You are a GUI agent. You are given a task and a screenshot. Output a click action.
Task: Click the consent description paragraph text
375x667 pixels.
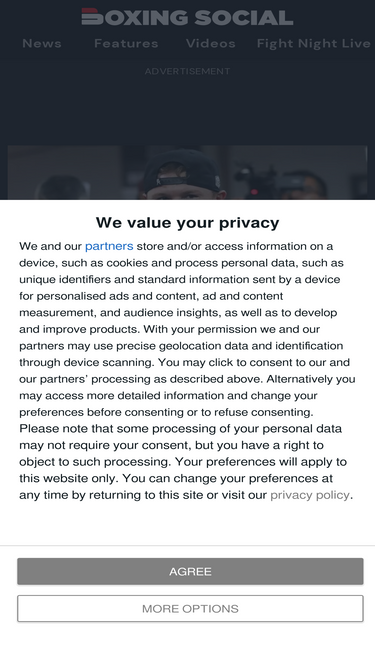point(187,371)
